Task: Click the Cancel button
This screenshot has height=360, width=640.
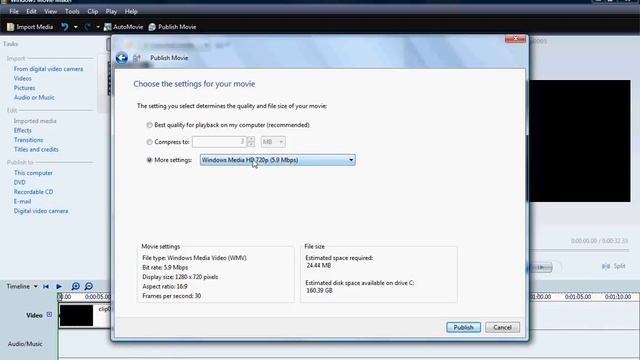Action: [x=502, y=327]
